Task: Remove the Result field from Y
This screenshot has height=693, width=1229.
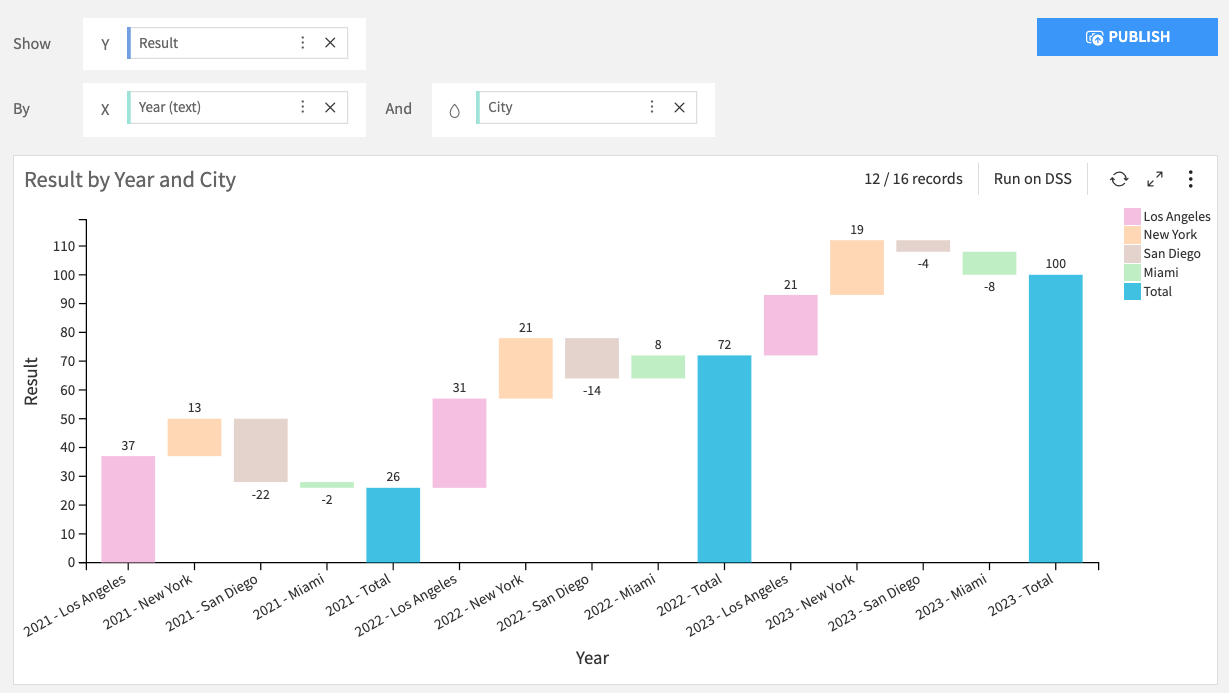Action: pyautogui.click(x=330, y=43)
